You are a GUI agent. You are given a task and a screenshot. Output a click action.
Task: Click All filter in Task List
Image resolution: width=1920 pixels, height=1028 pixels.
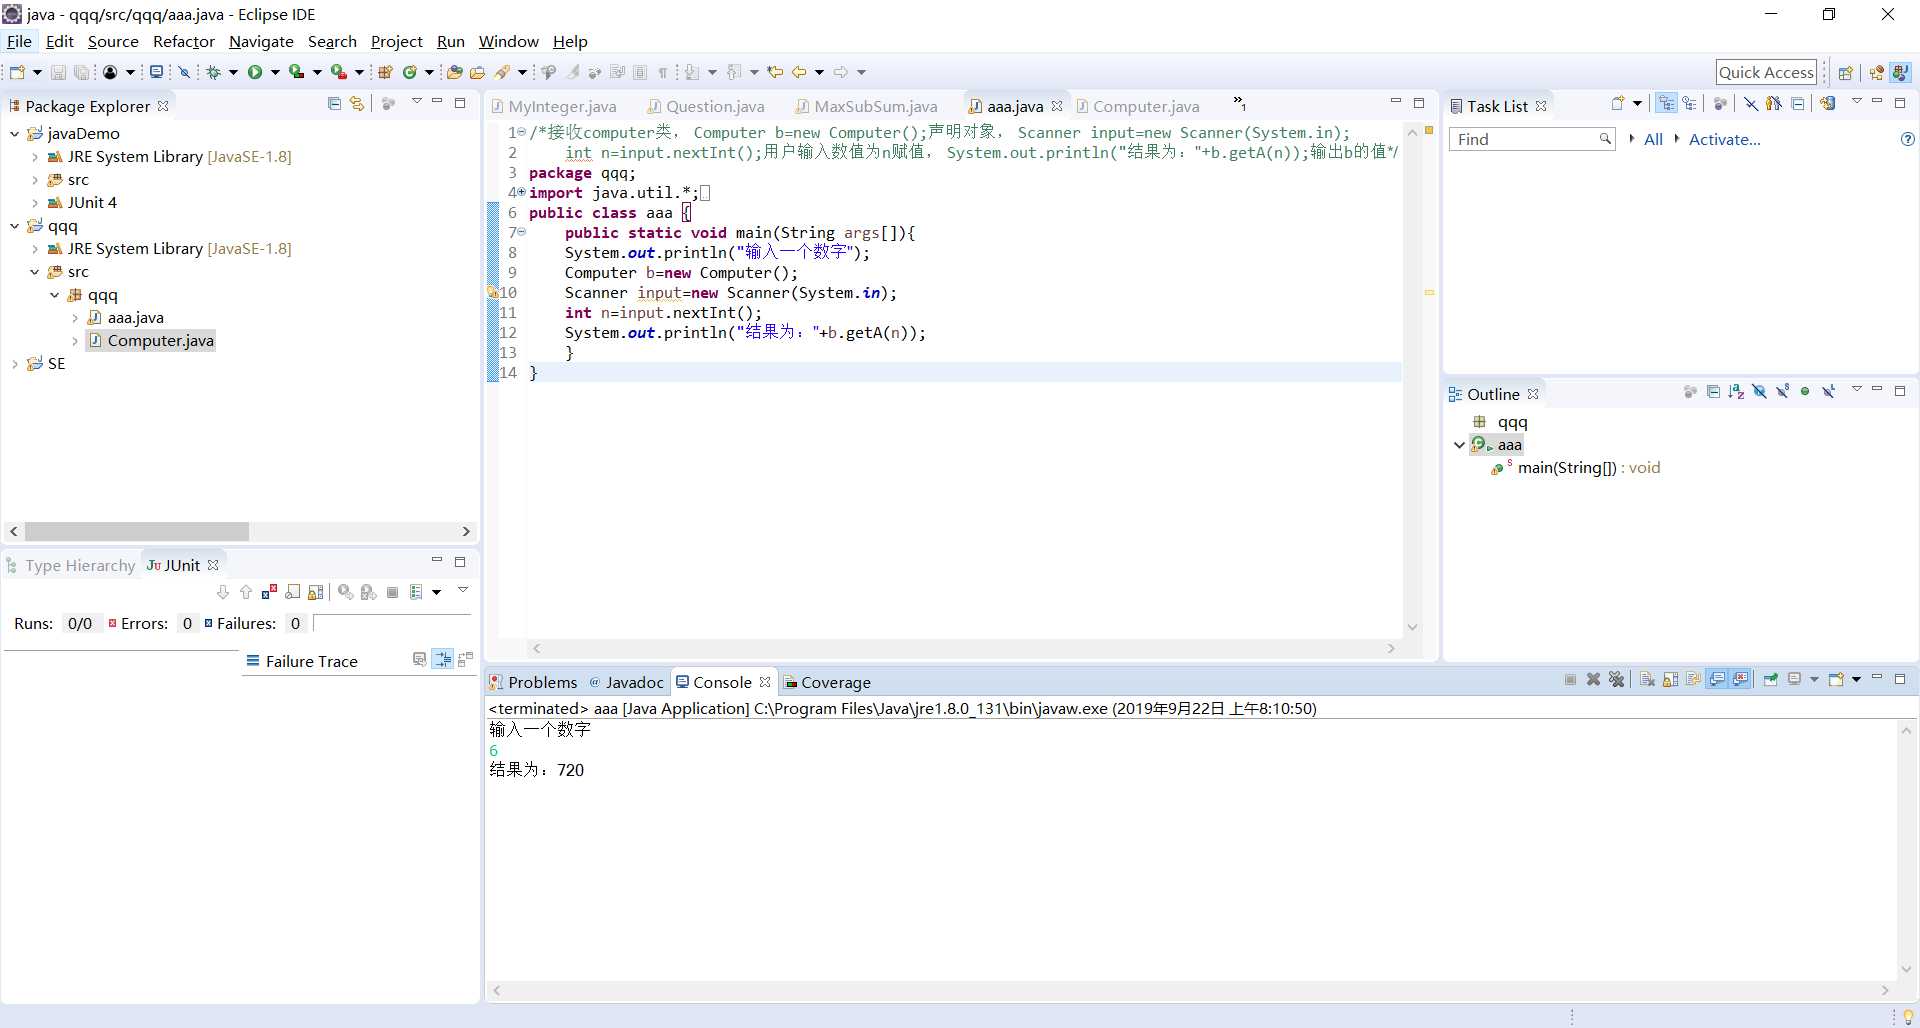(x=1653, y=139)
